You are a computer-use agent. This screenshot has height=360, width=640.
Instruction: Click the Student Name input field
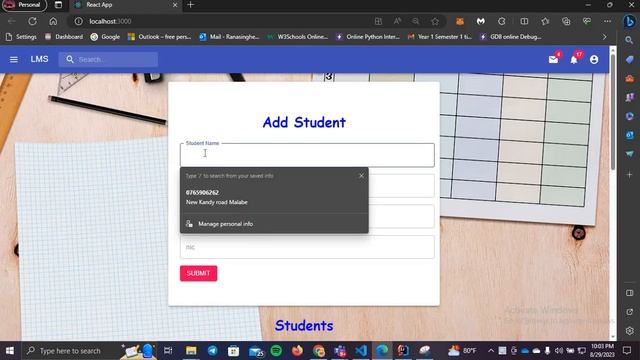307,155
